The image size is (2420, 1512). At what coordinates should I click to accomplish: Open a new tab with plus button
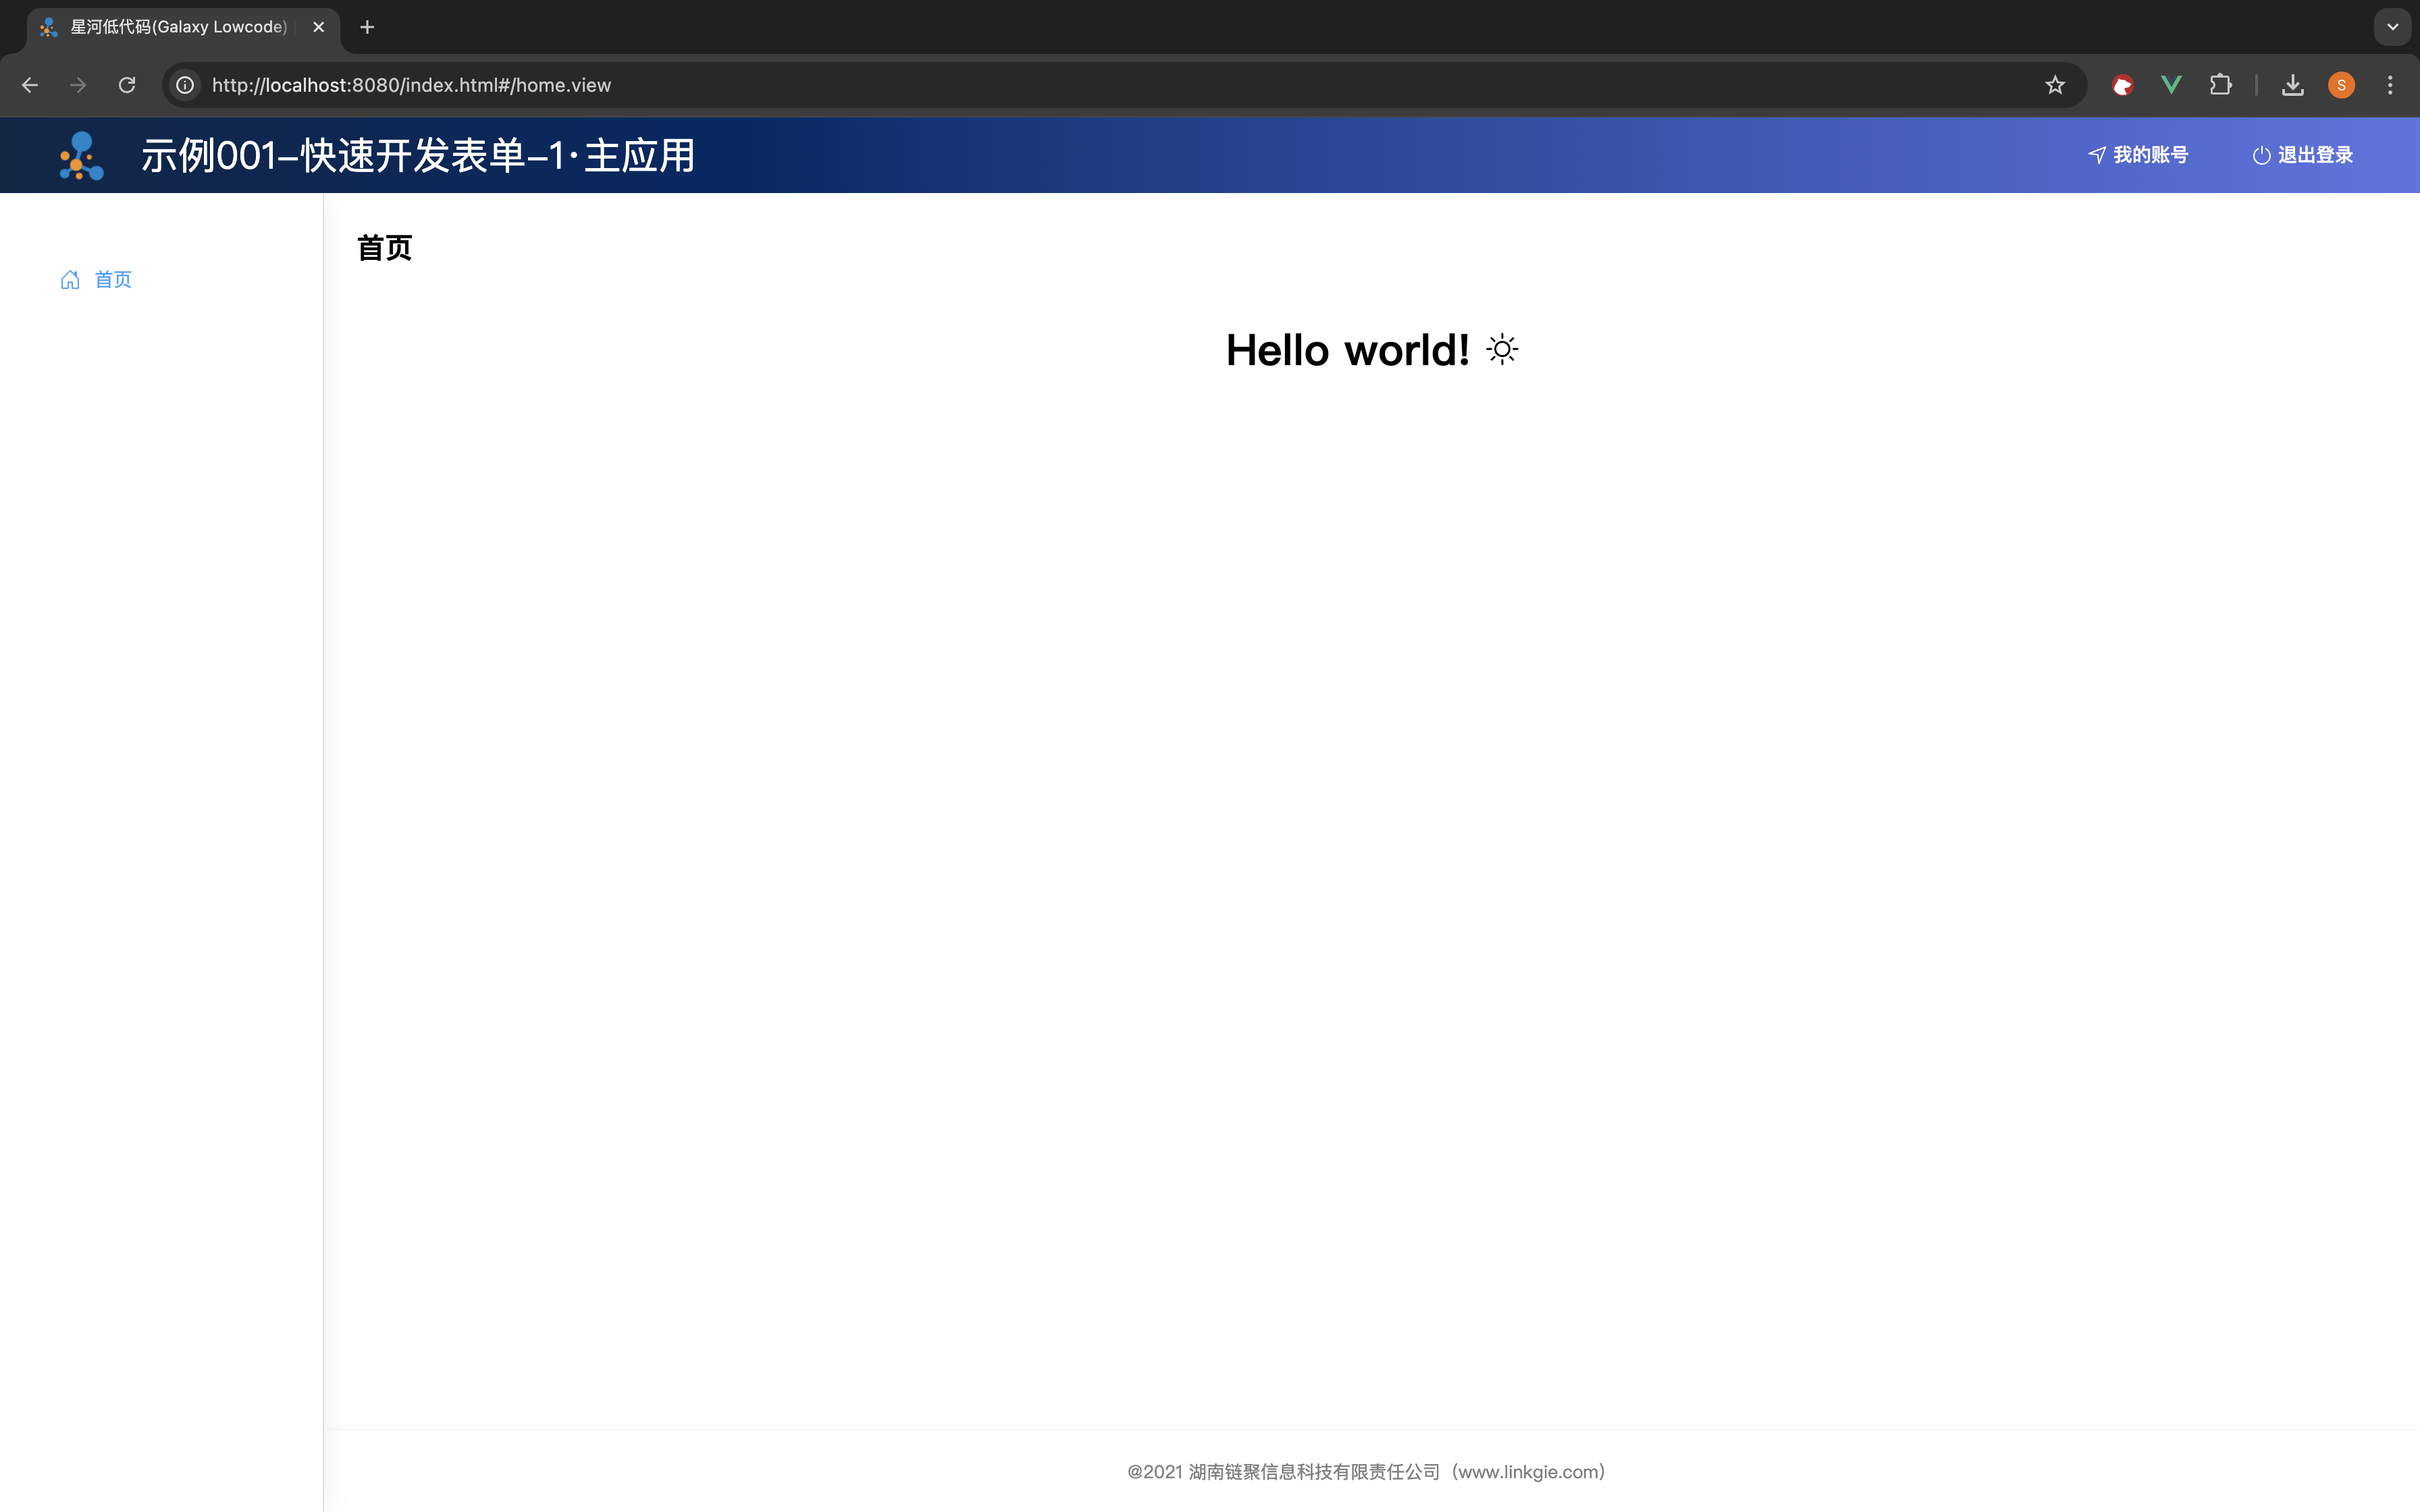point(367,27)
